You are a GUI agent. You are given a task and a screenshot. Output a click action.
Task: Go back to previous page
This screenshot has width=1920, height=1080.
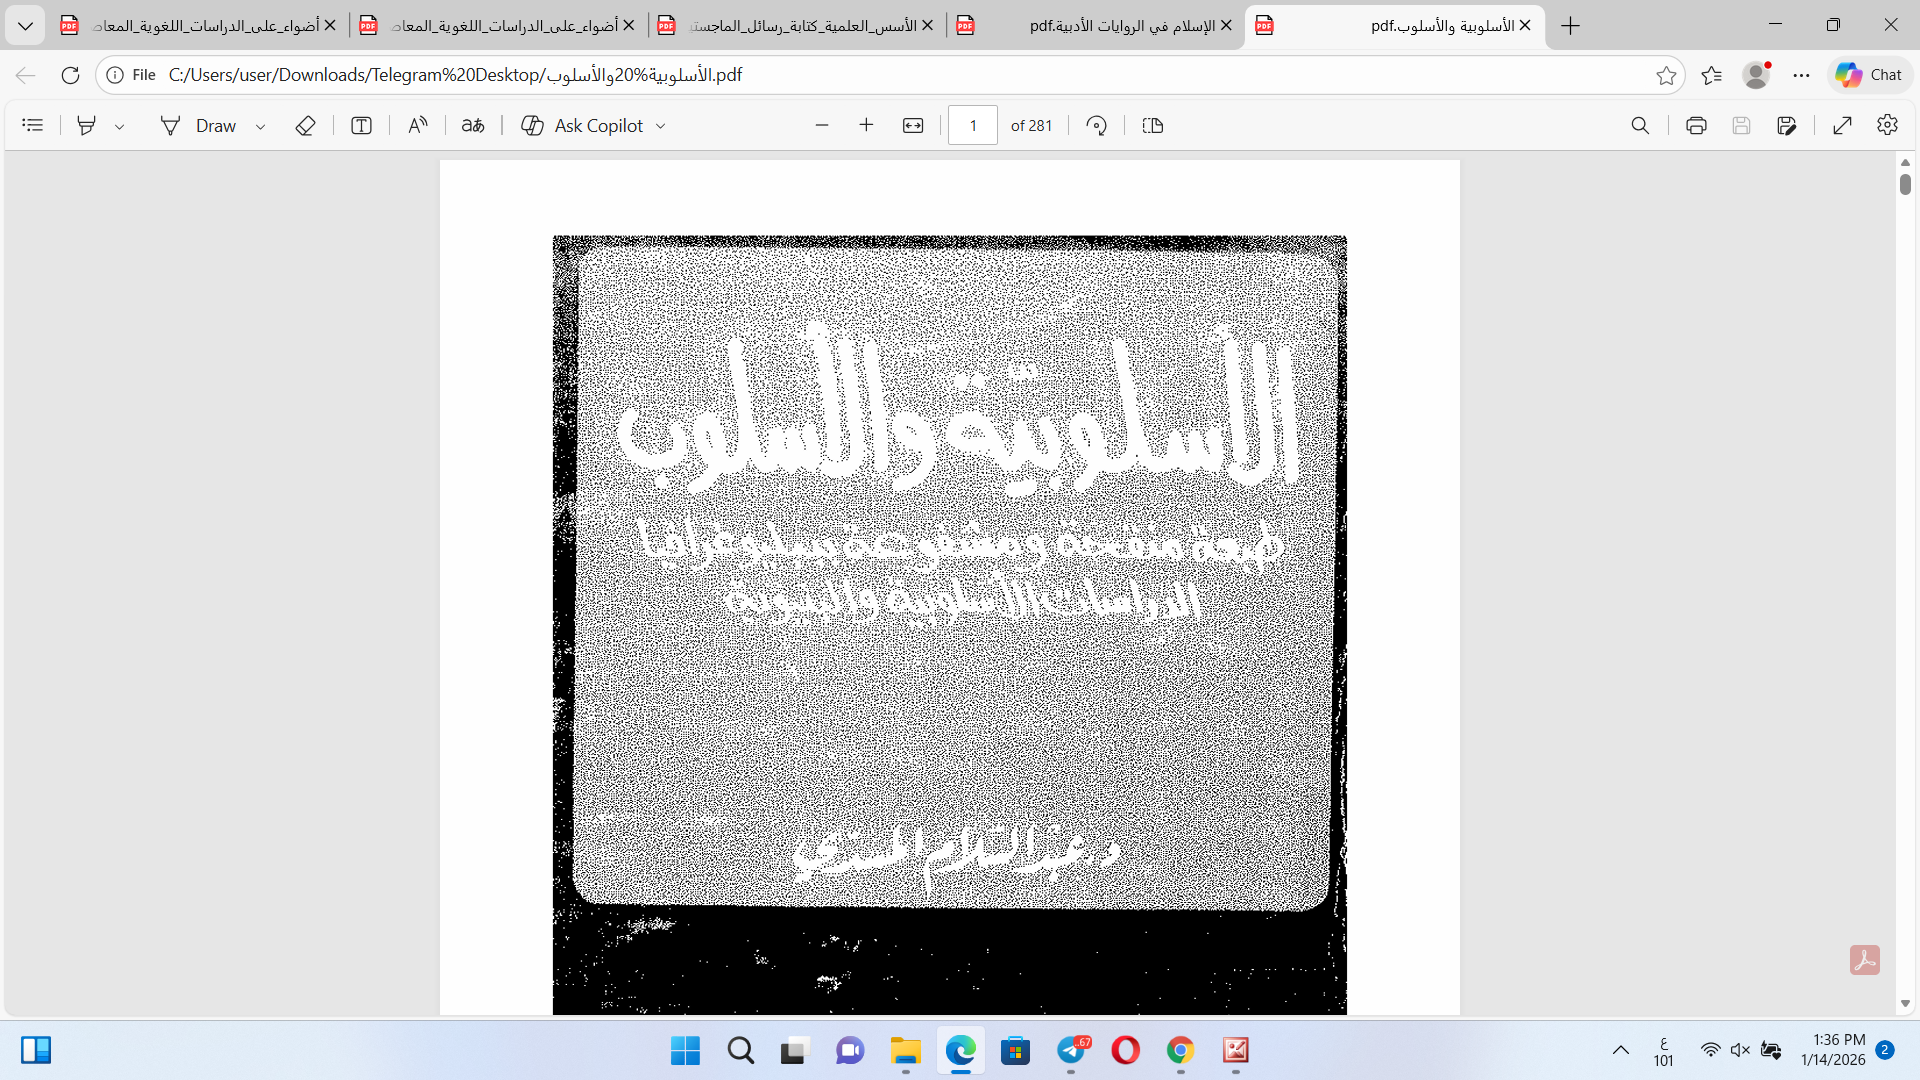25,75
